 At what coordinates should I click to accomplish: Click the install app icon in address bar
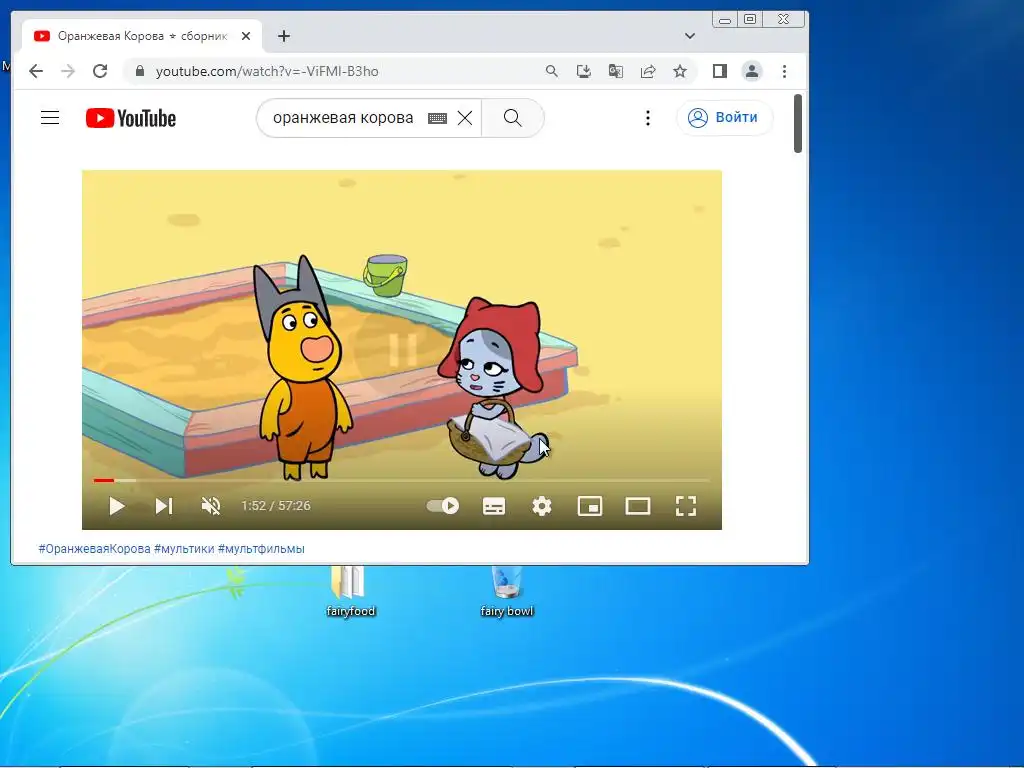pyautogui.click(x=584, y=71)
